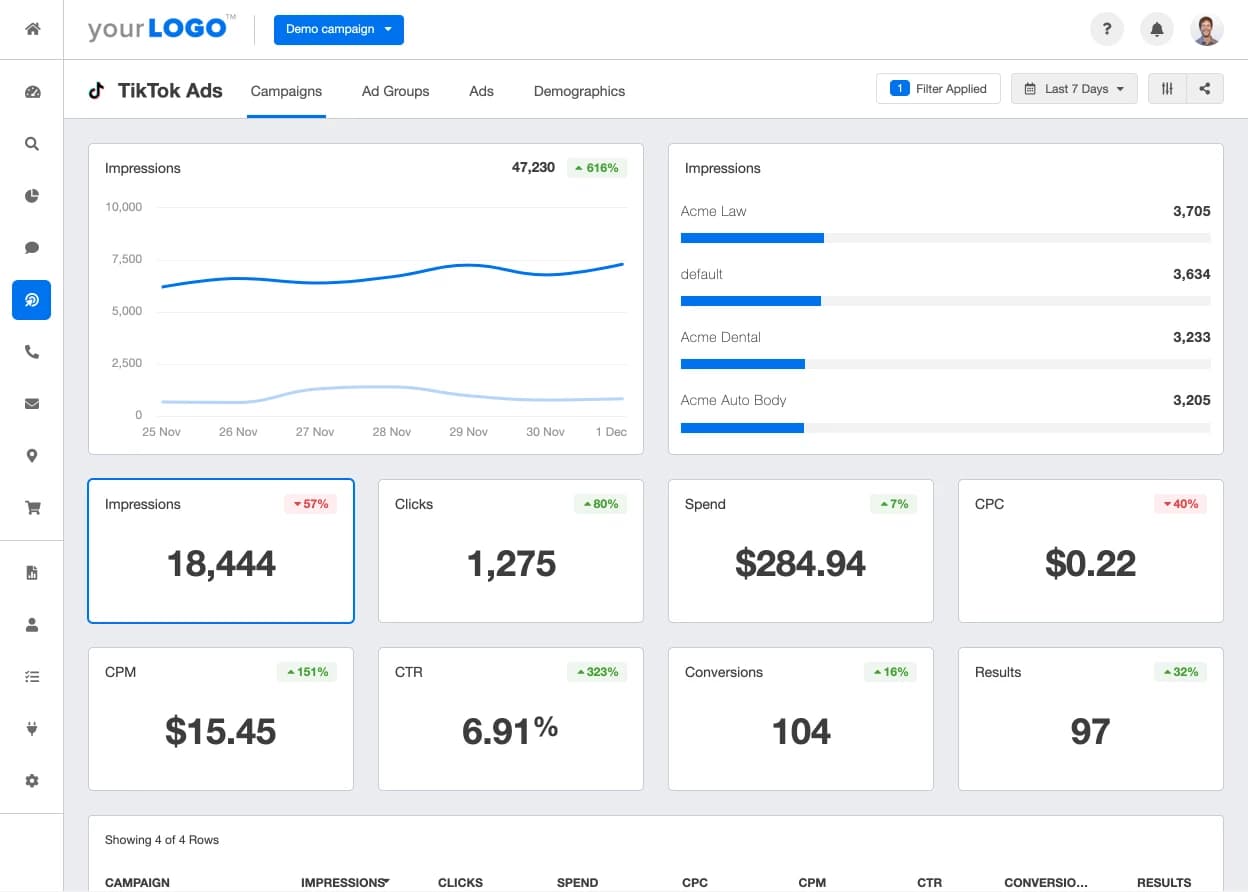Select the shopping cart sidebar icon

tap(32, 508)
